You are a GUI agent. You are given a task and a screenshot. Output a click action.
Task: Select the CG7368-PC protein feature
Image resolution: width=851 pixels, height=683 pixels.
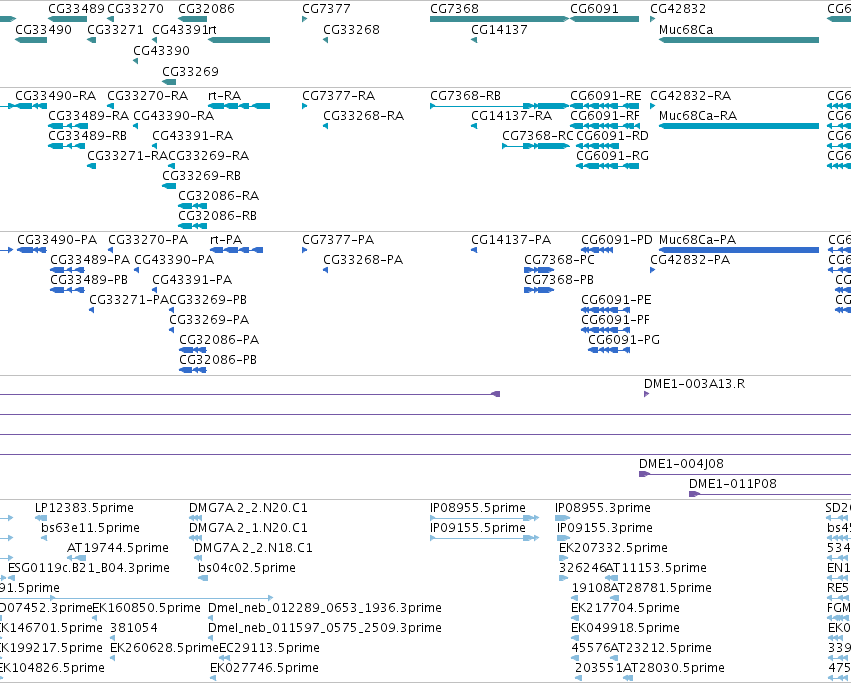[539, 270]
